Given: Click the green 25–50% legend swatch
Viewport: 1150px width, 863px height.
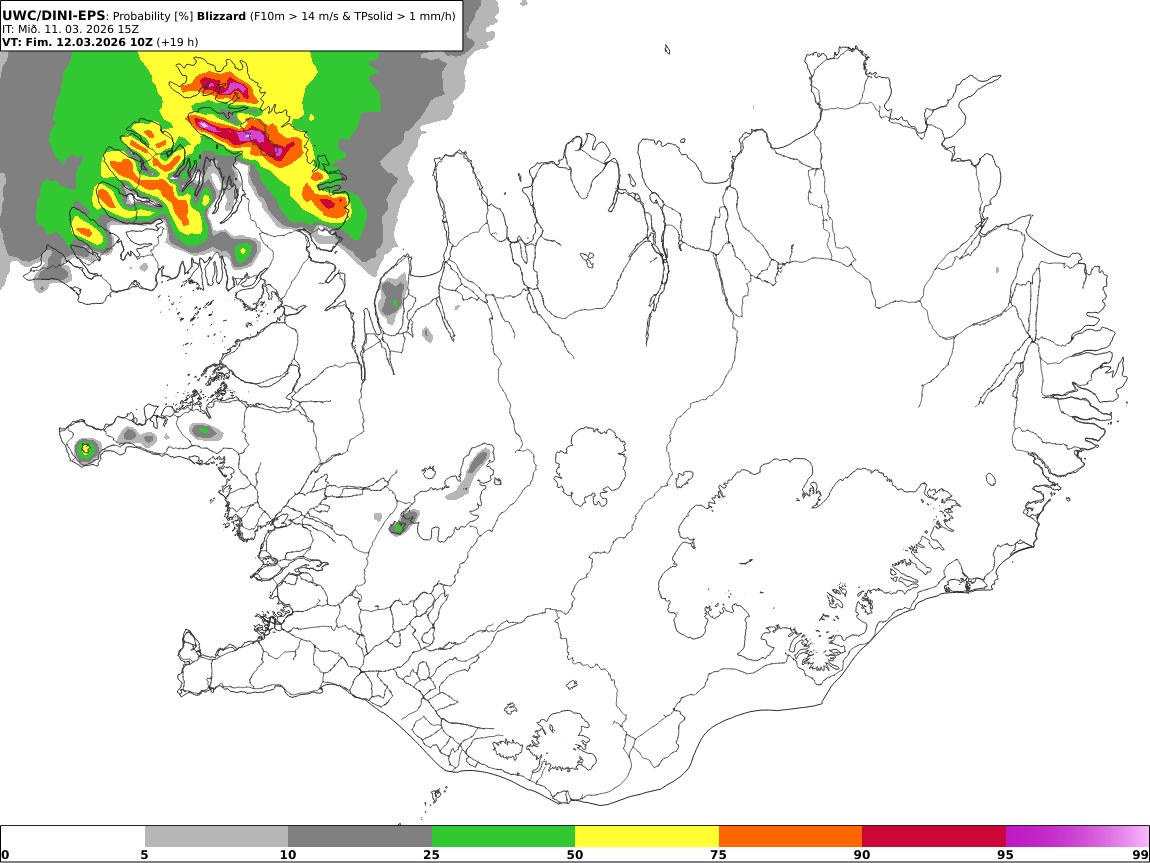Looking at the screenshot, I should click(x=503, y=836).
